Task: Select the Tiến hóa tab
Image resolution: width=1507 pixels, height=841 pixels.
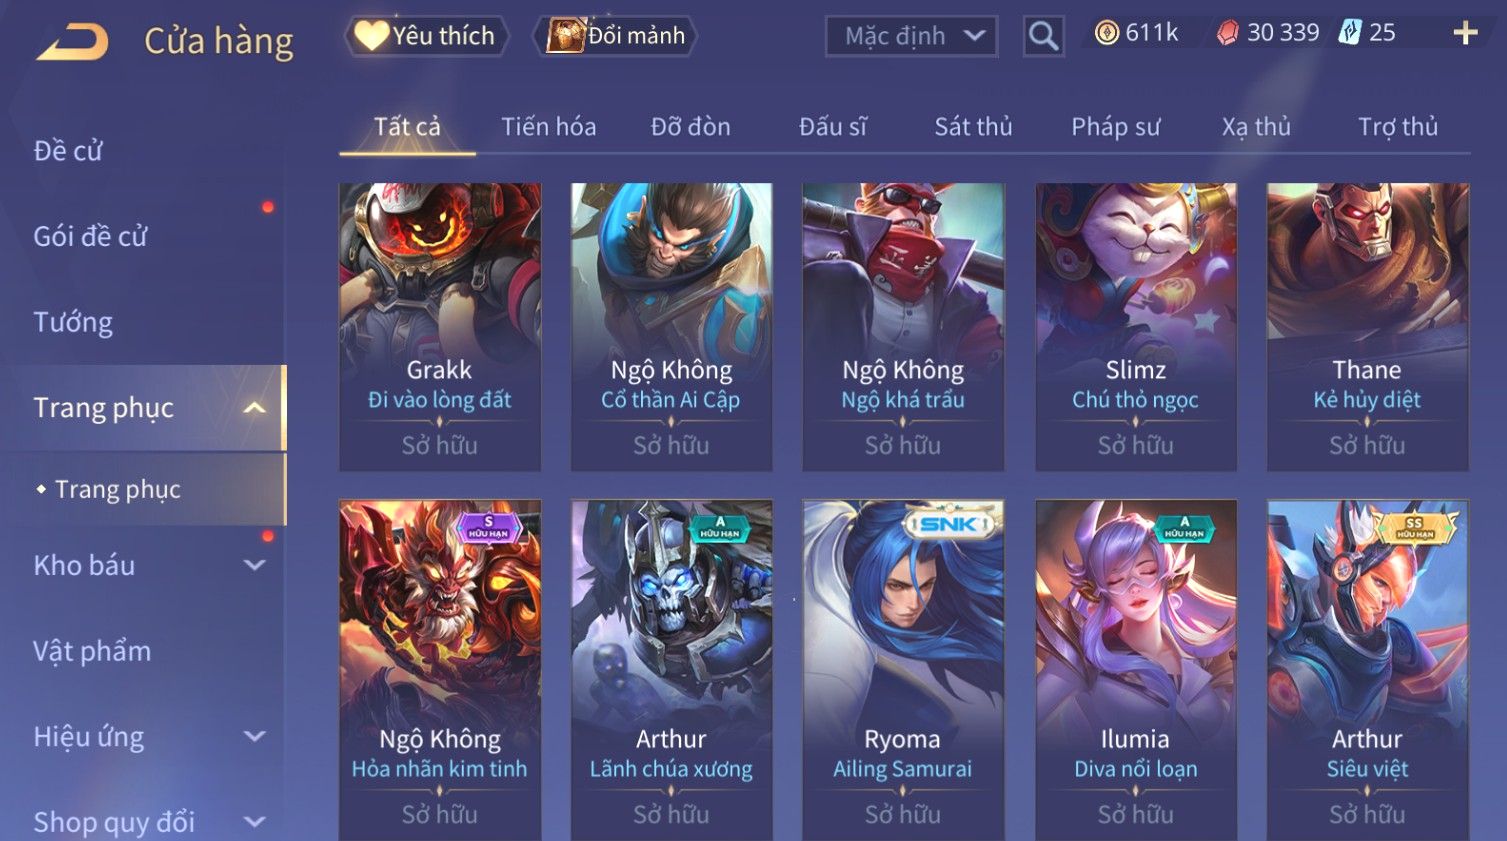Action: [548, 127]
